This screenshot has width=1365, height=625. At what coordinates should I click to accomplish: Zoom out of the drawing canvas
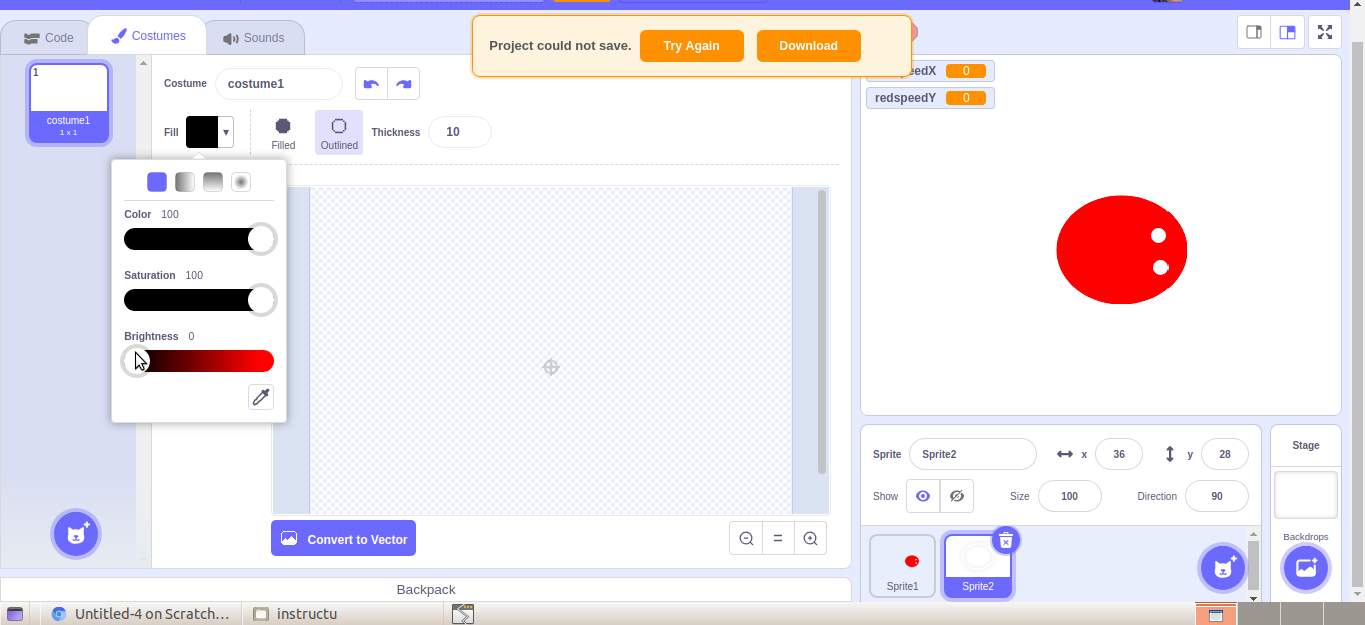click(746, 538)
